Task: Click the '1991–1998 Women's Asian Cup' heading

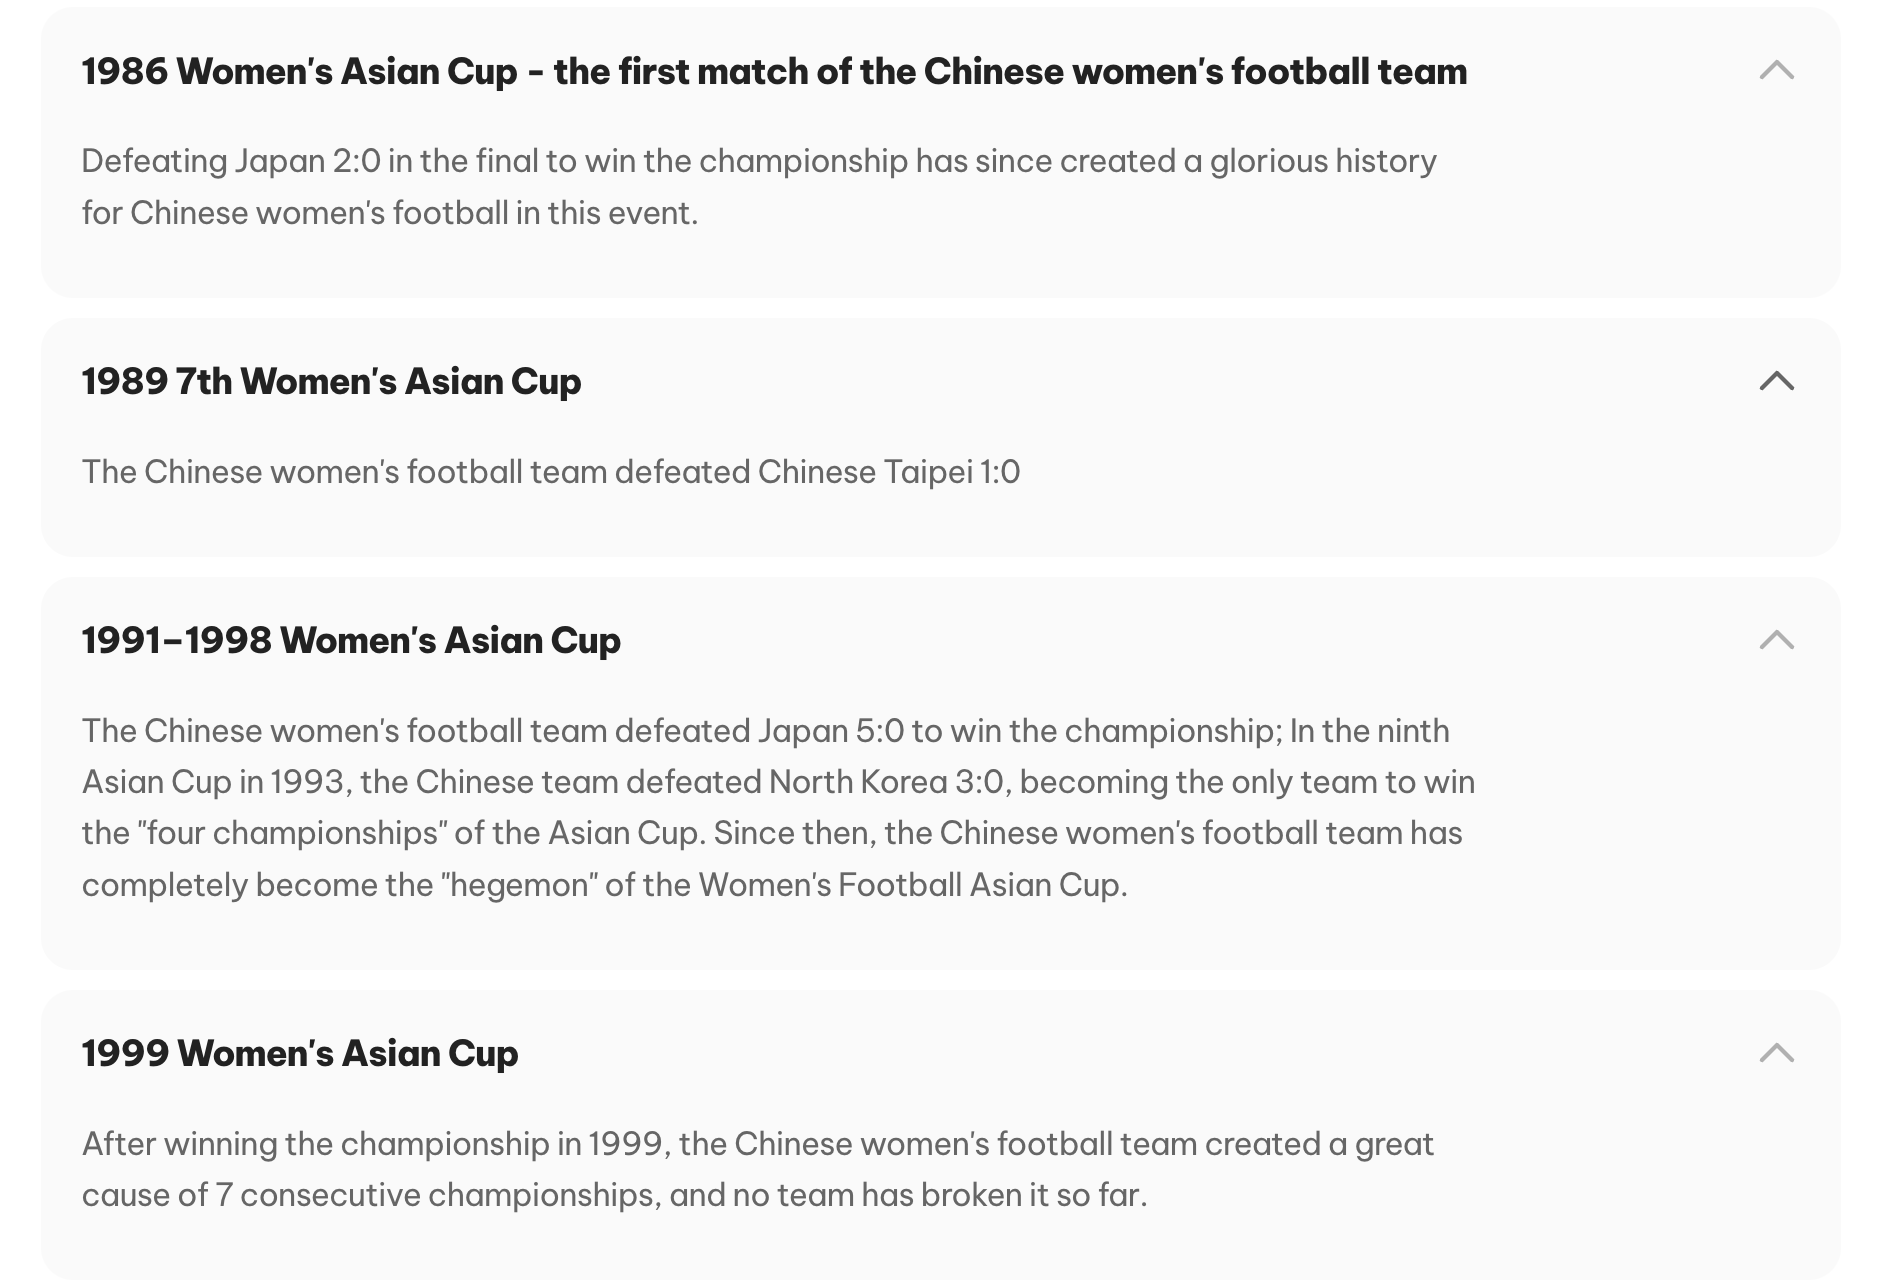Action: click(351, 640)
